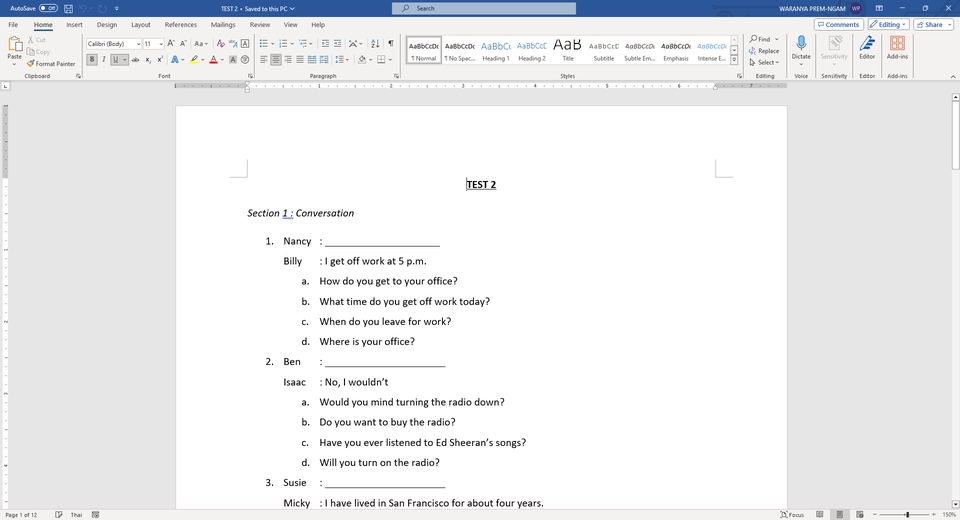Switch to the Design tab
Image resolution: width=960 pixels, height=520 pixels.
click(x=107, y=25)
